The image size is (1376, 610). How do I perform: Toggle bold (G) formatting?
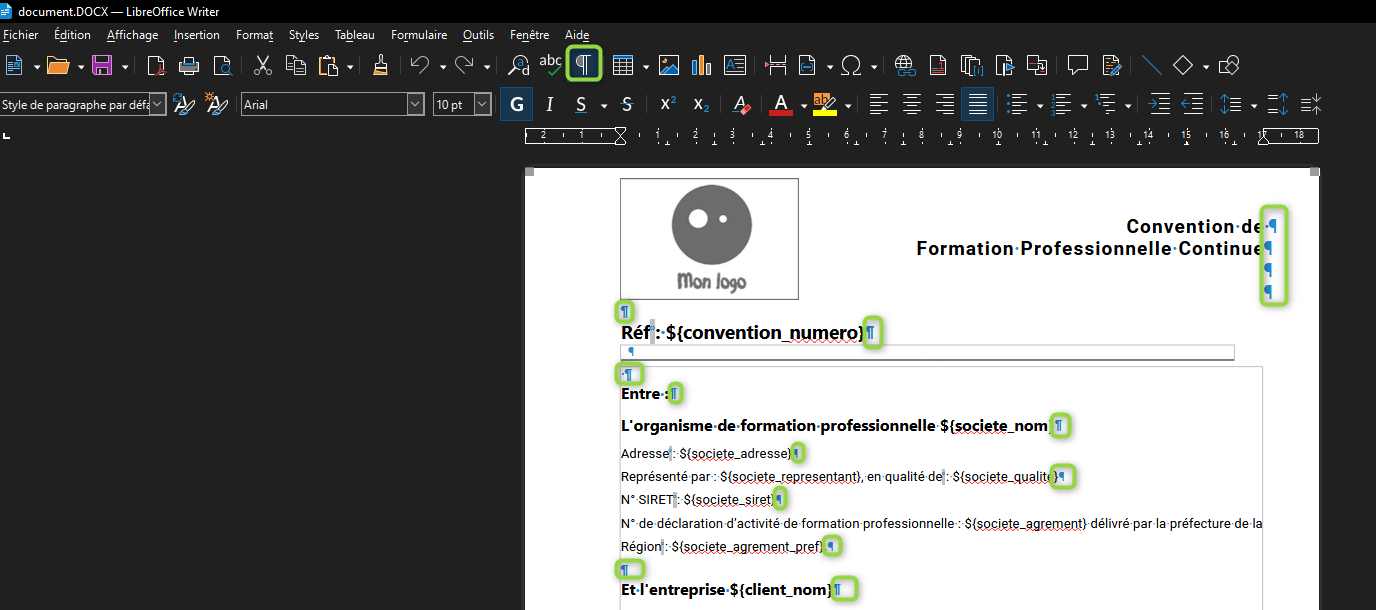tap(516, 104)
